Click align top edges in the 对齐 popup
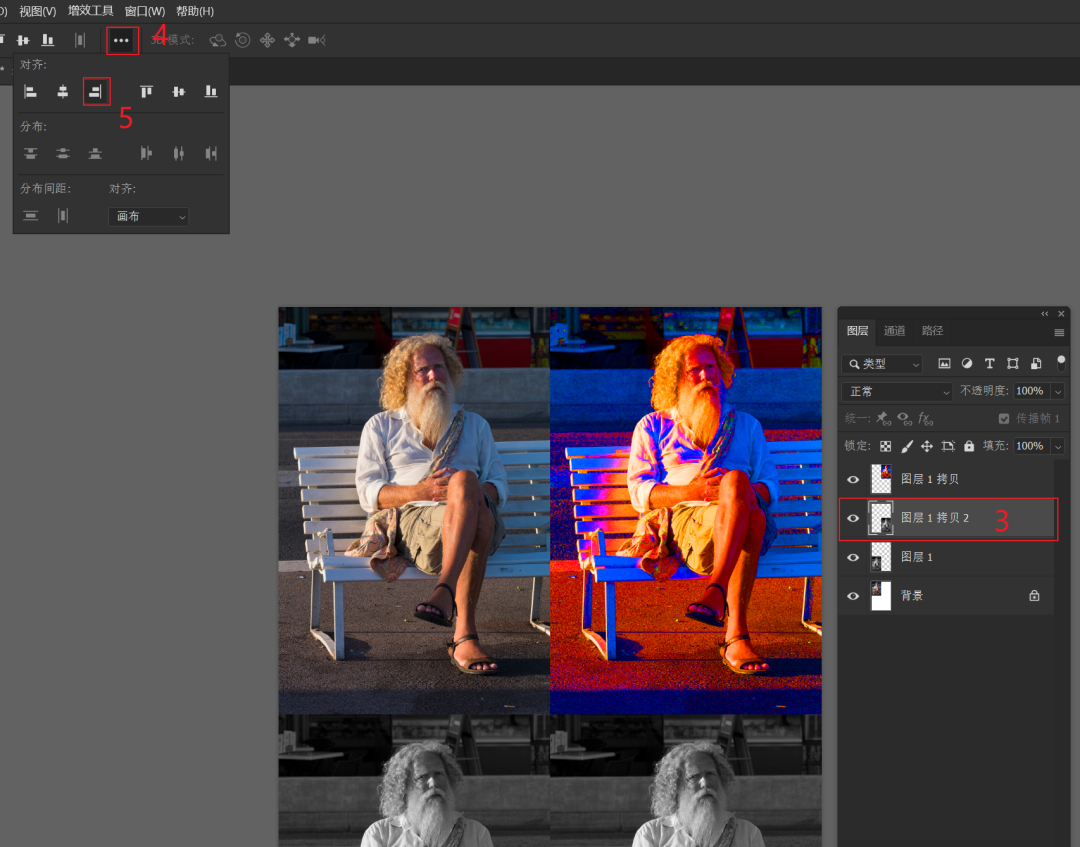The image size is (1080, 847). (146, 92)
